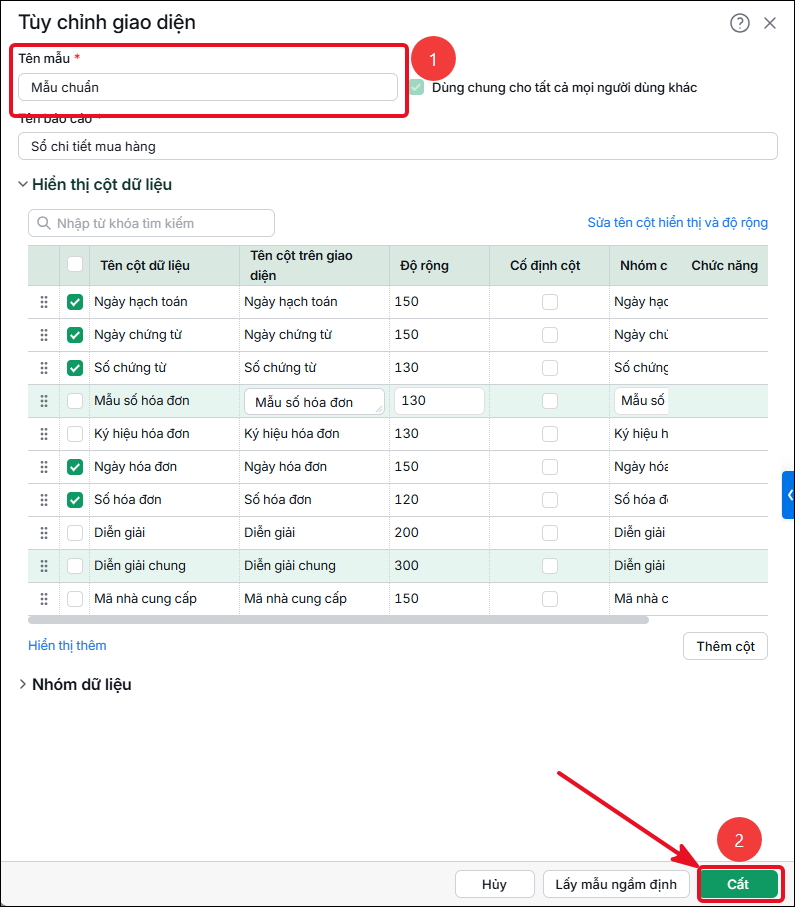Open Sửa tên cột hiển thị và độ rộng
Image resolution: width=795 pixels, height=907 pixels.
(678, 223)
